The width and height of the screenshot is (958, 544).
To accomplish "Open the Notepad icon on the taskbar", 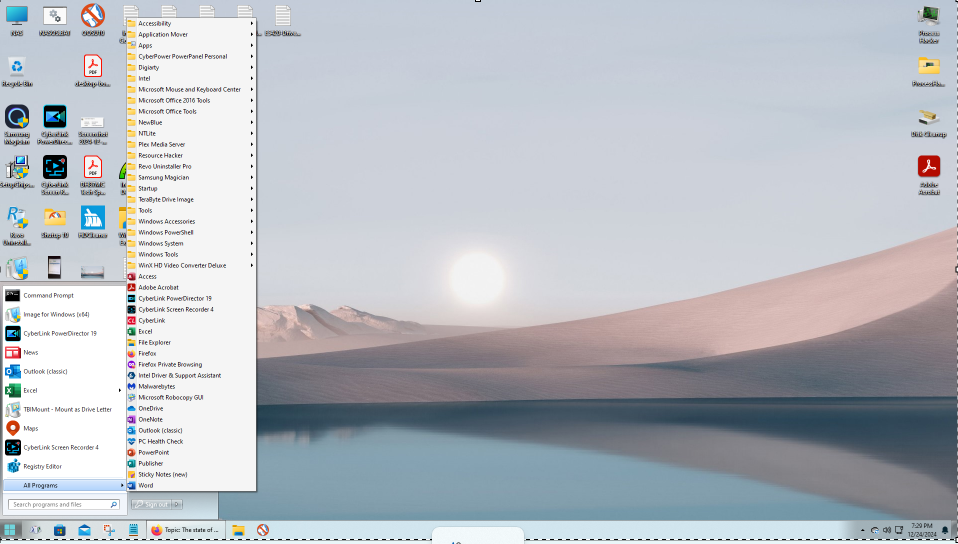I will point(133,530).
